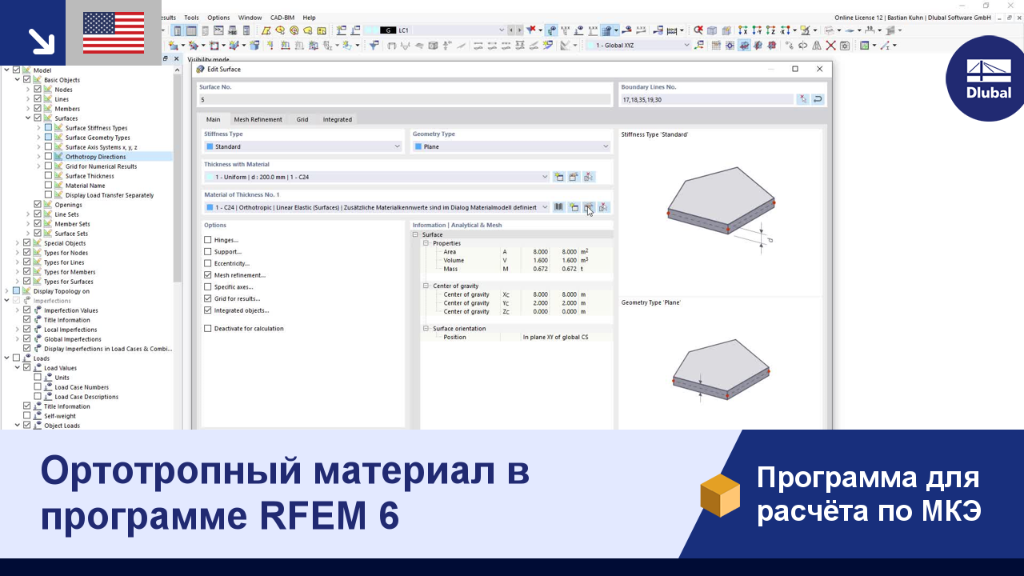
Task: Click the select boundary lines graphically icon
Action: tap(803, 99)
